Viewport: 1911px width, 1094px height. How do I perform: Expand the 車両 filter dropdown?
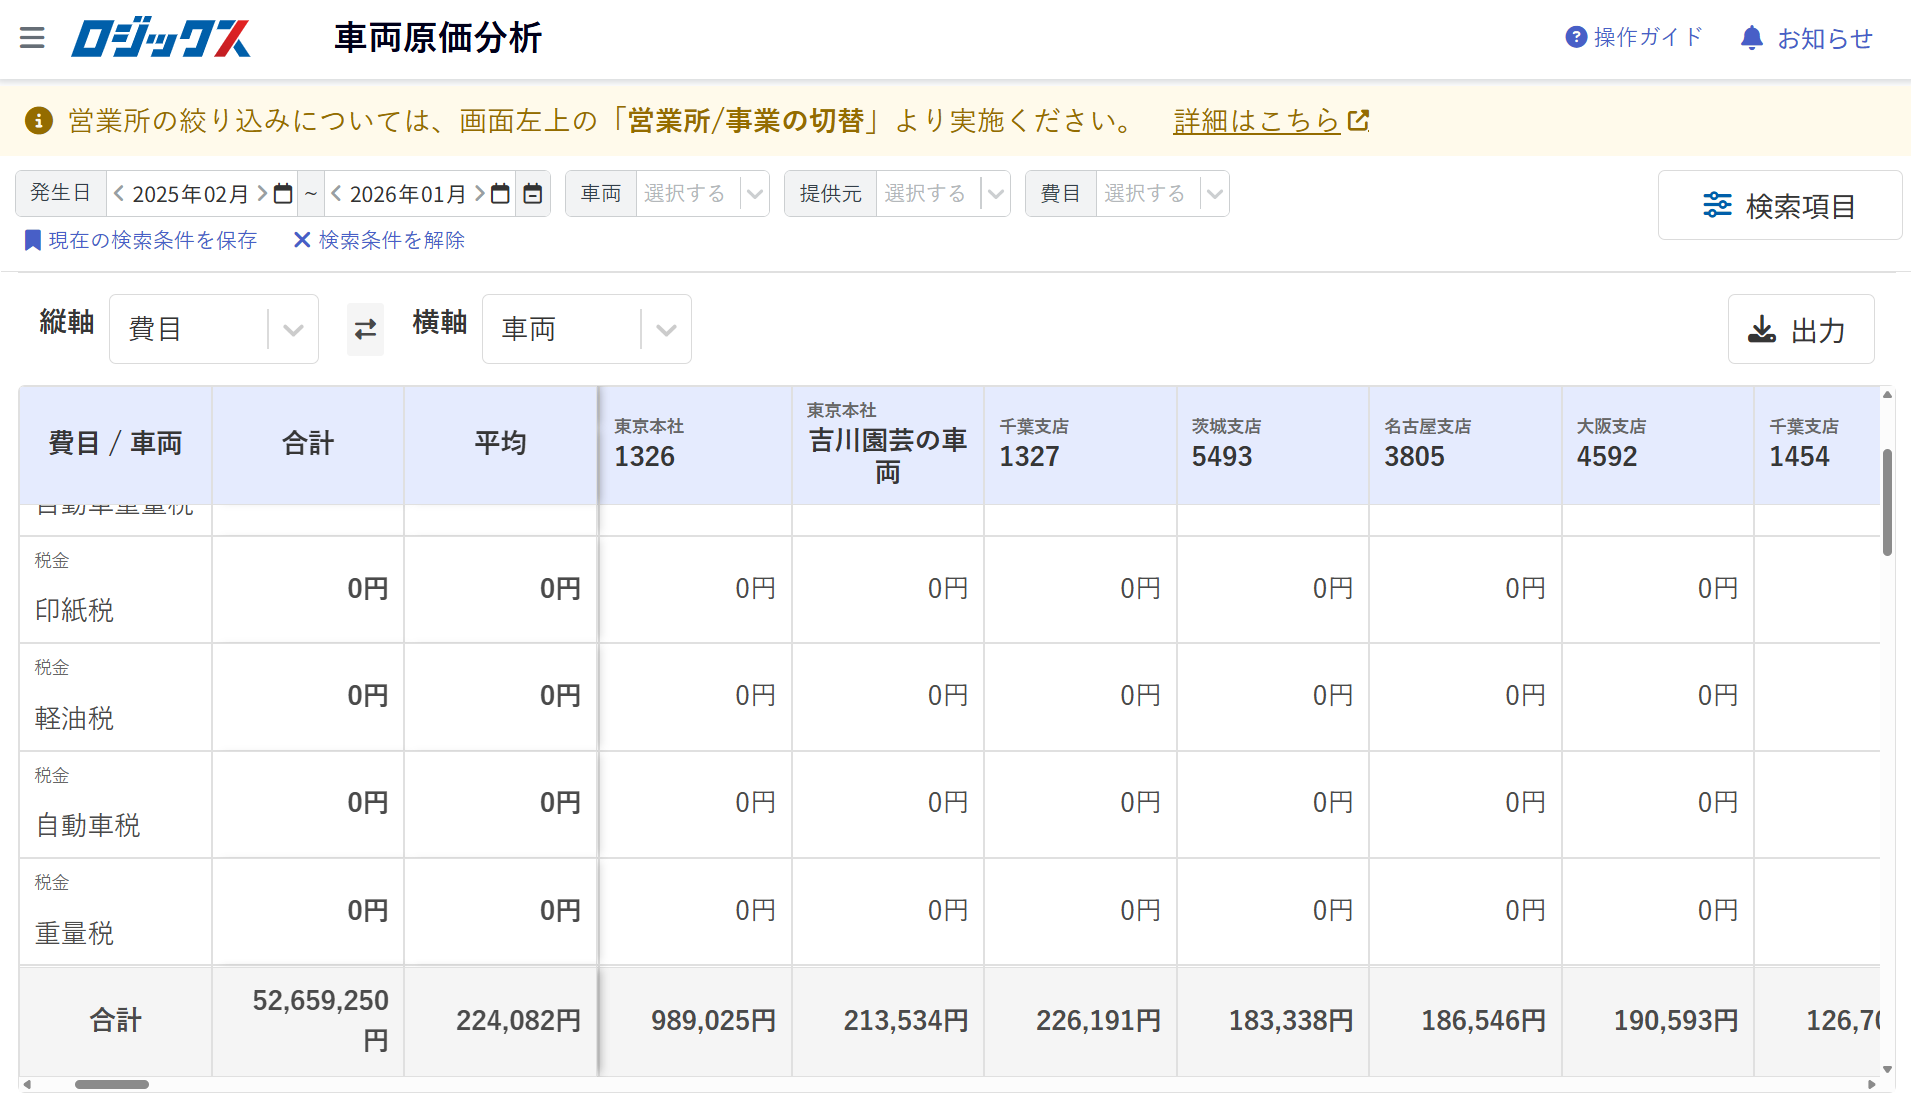click(x=755, y=194)
